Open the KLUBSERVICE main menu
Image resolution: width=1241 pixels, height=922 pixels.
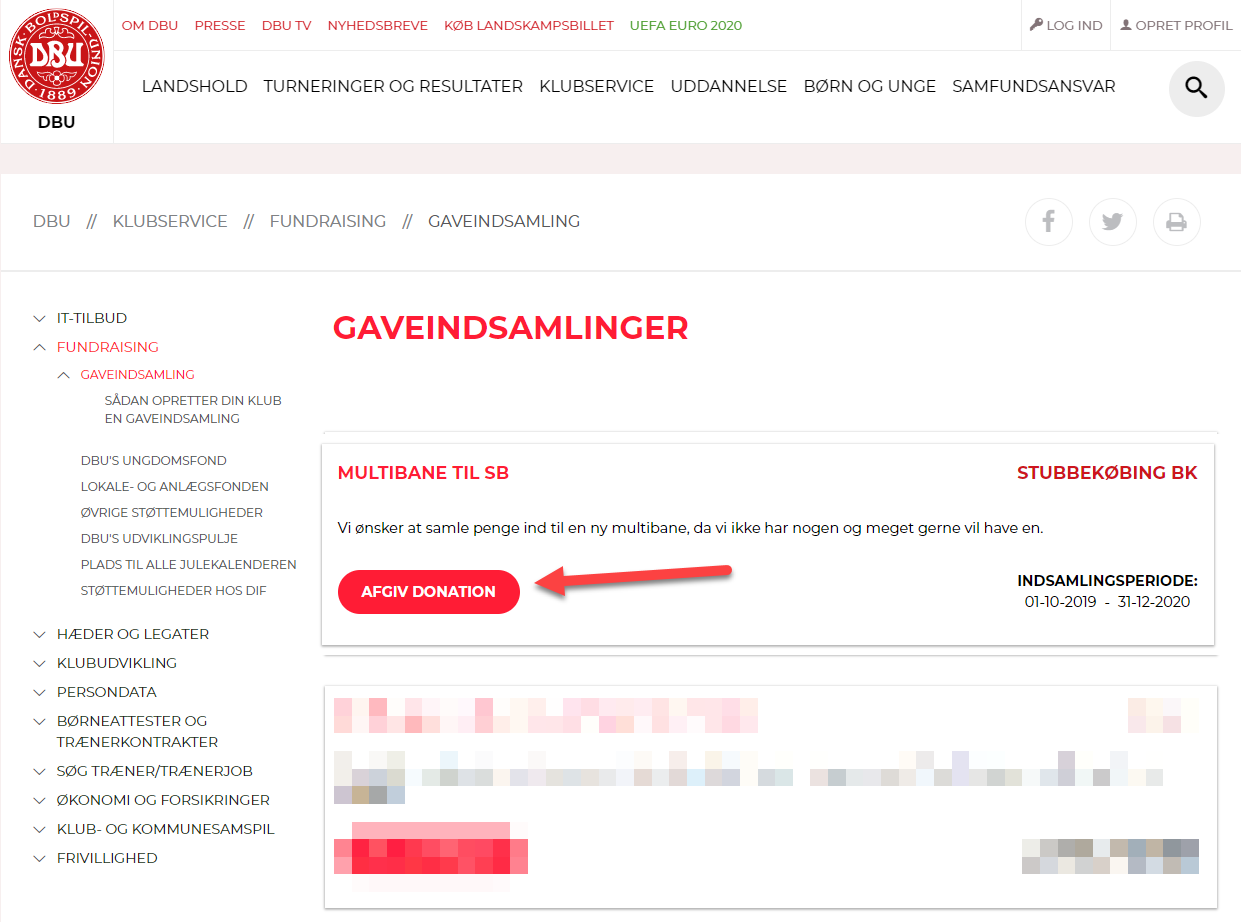click(x=596, y=87)
